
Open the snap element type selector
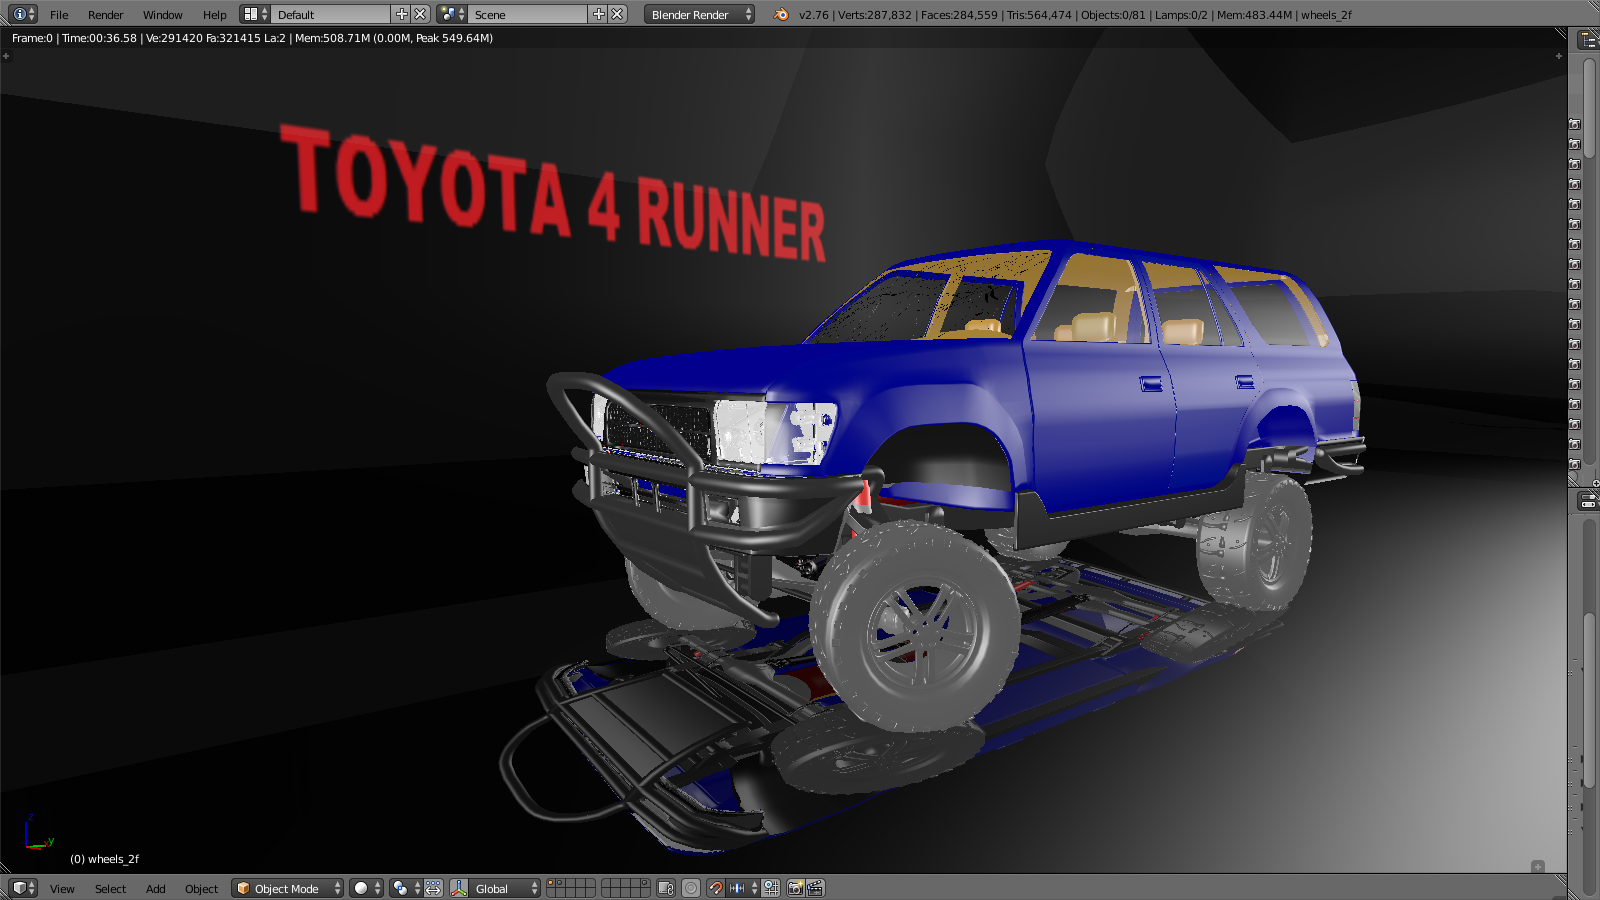coord(743,888)
